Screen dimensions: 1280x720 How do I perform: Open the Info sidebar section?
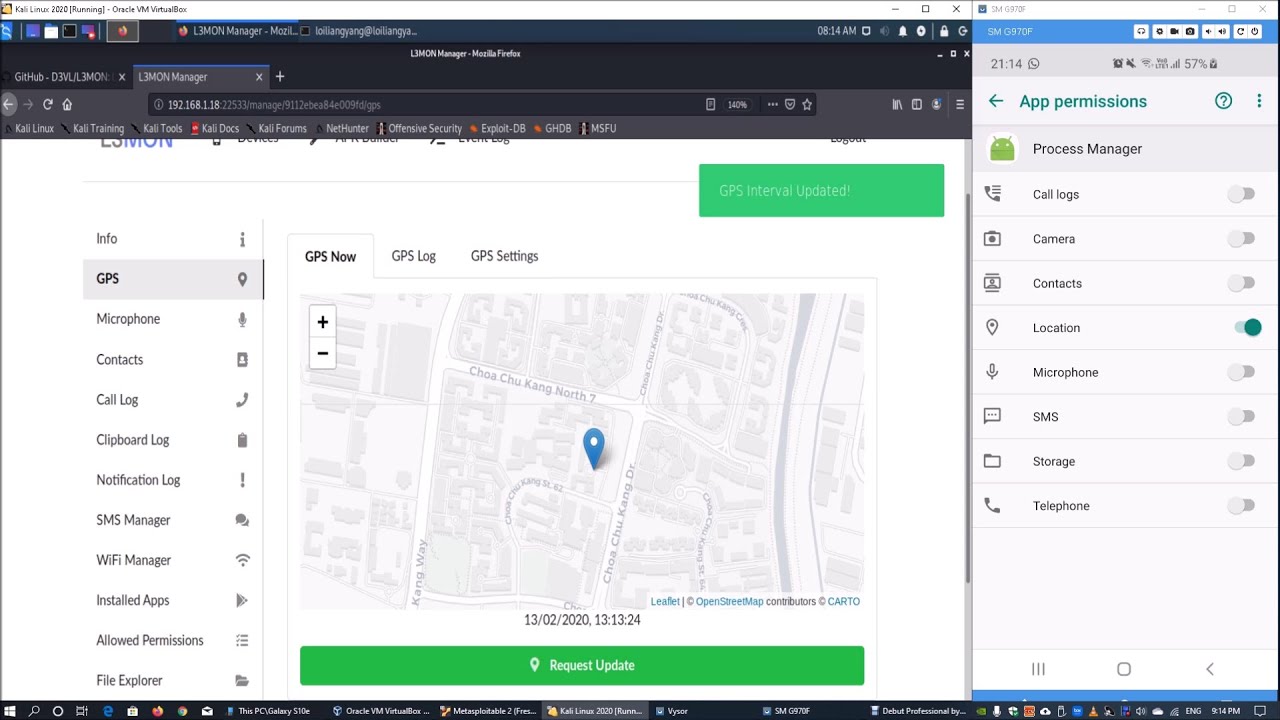coord(173,239)
